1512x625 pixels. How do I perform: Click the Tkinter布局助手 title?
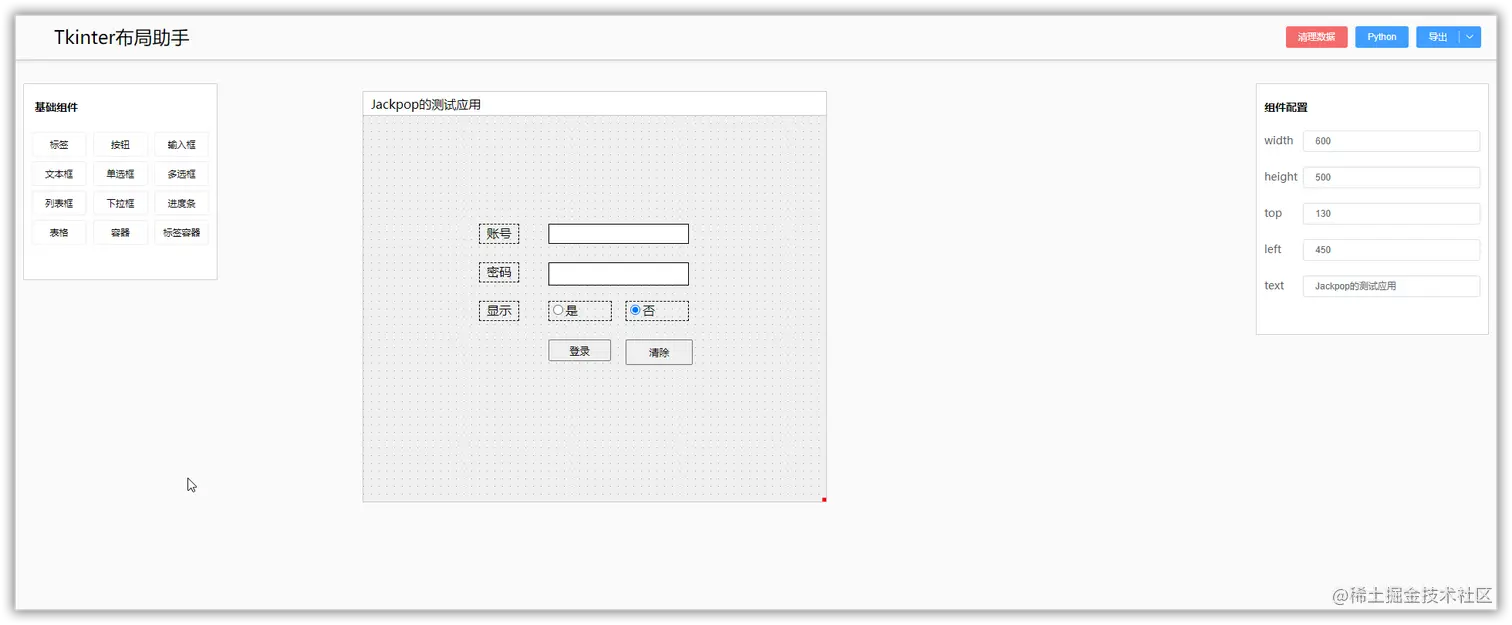click(x=122, y=38)
